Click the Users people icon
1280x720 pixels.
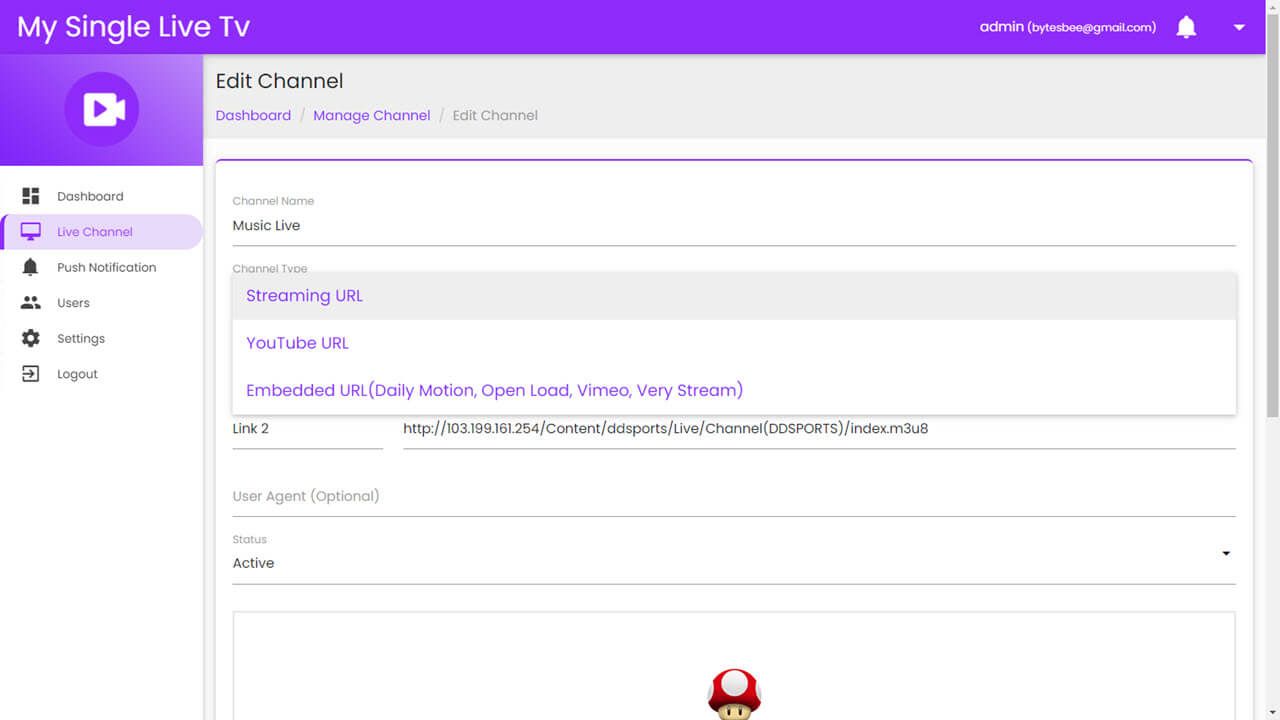tap(31, 303)
